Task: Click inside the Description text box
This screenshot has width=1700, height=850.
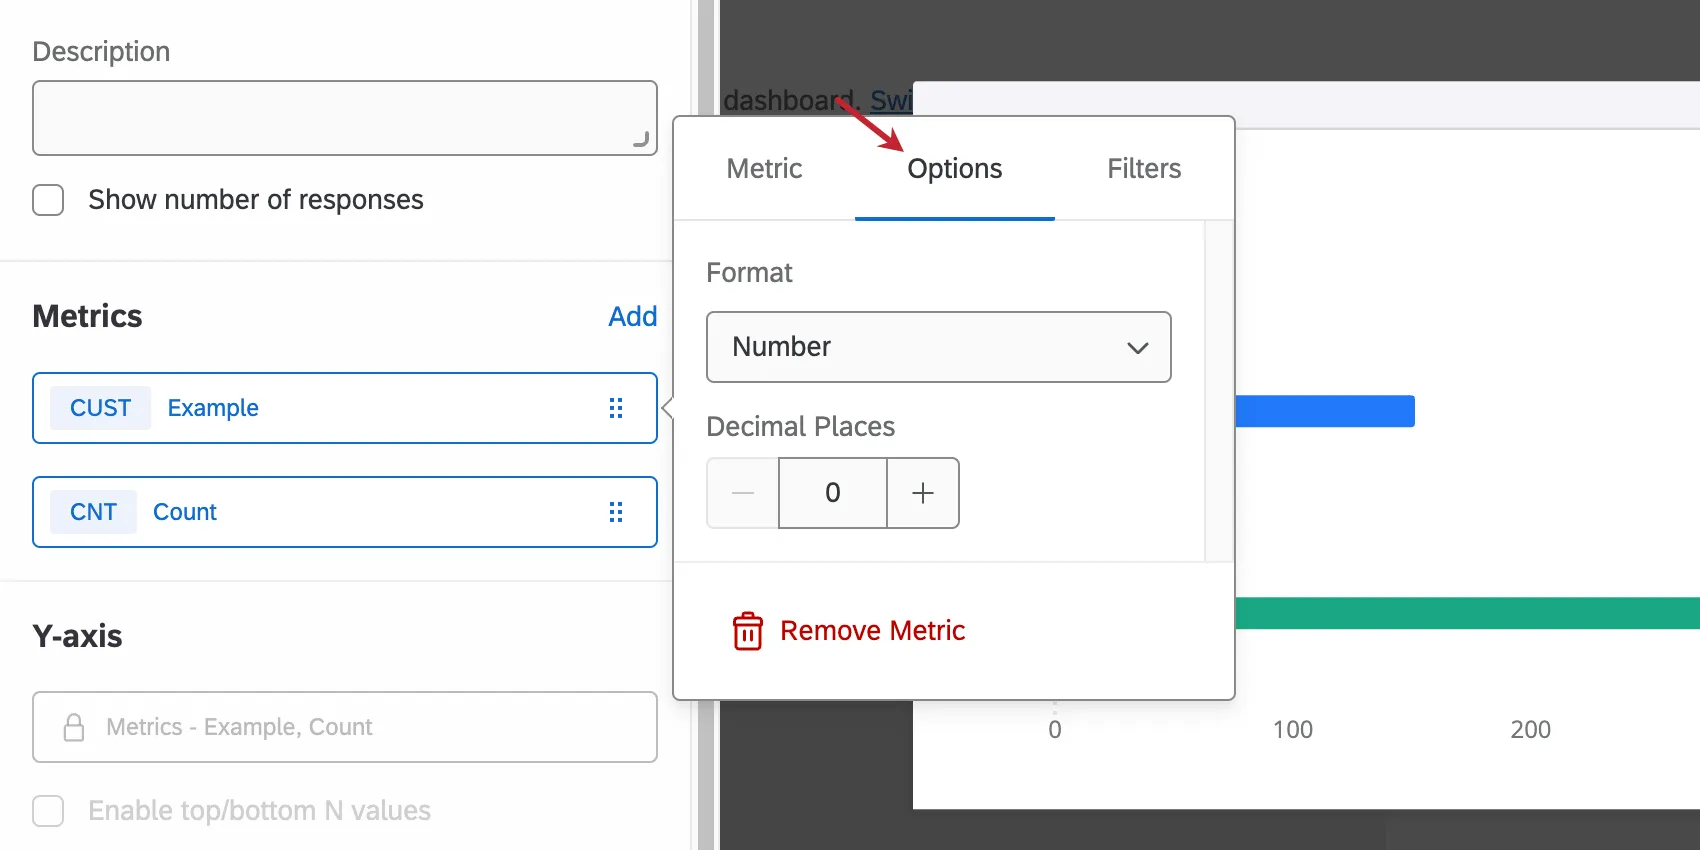Action: (x=344, y=118)
